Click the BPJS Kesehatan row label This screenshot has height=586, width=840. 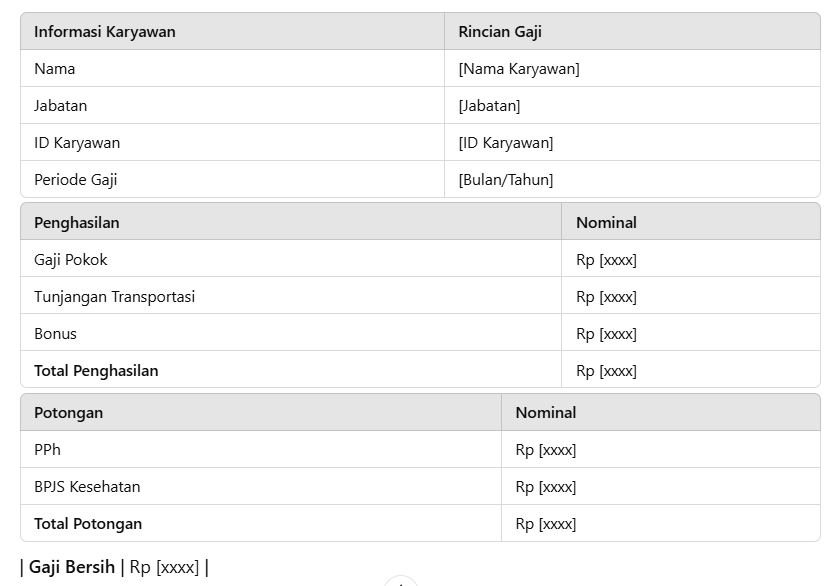[x=87, y=487]
